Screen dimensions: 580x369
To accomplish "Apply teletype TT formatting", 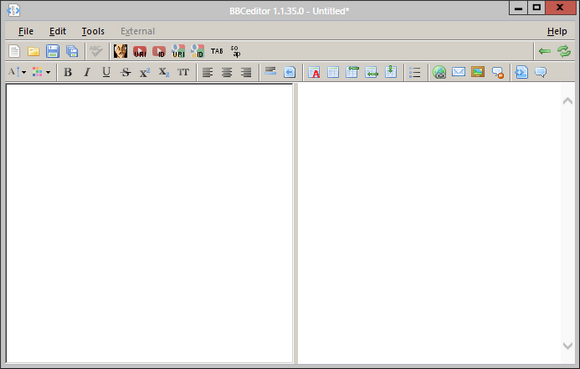I will click(183, 72).
